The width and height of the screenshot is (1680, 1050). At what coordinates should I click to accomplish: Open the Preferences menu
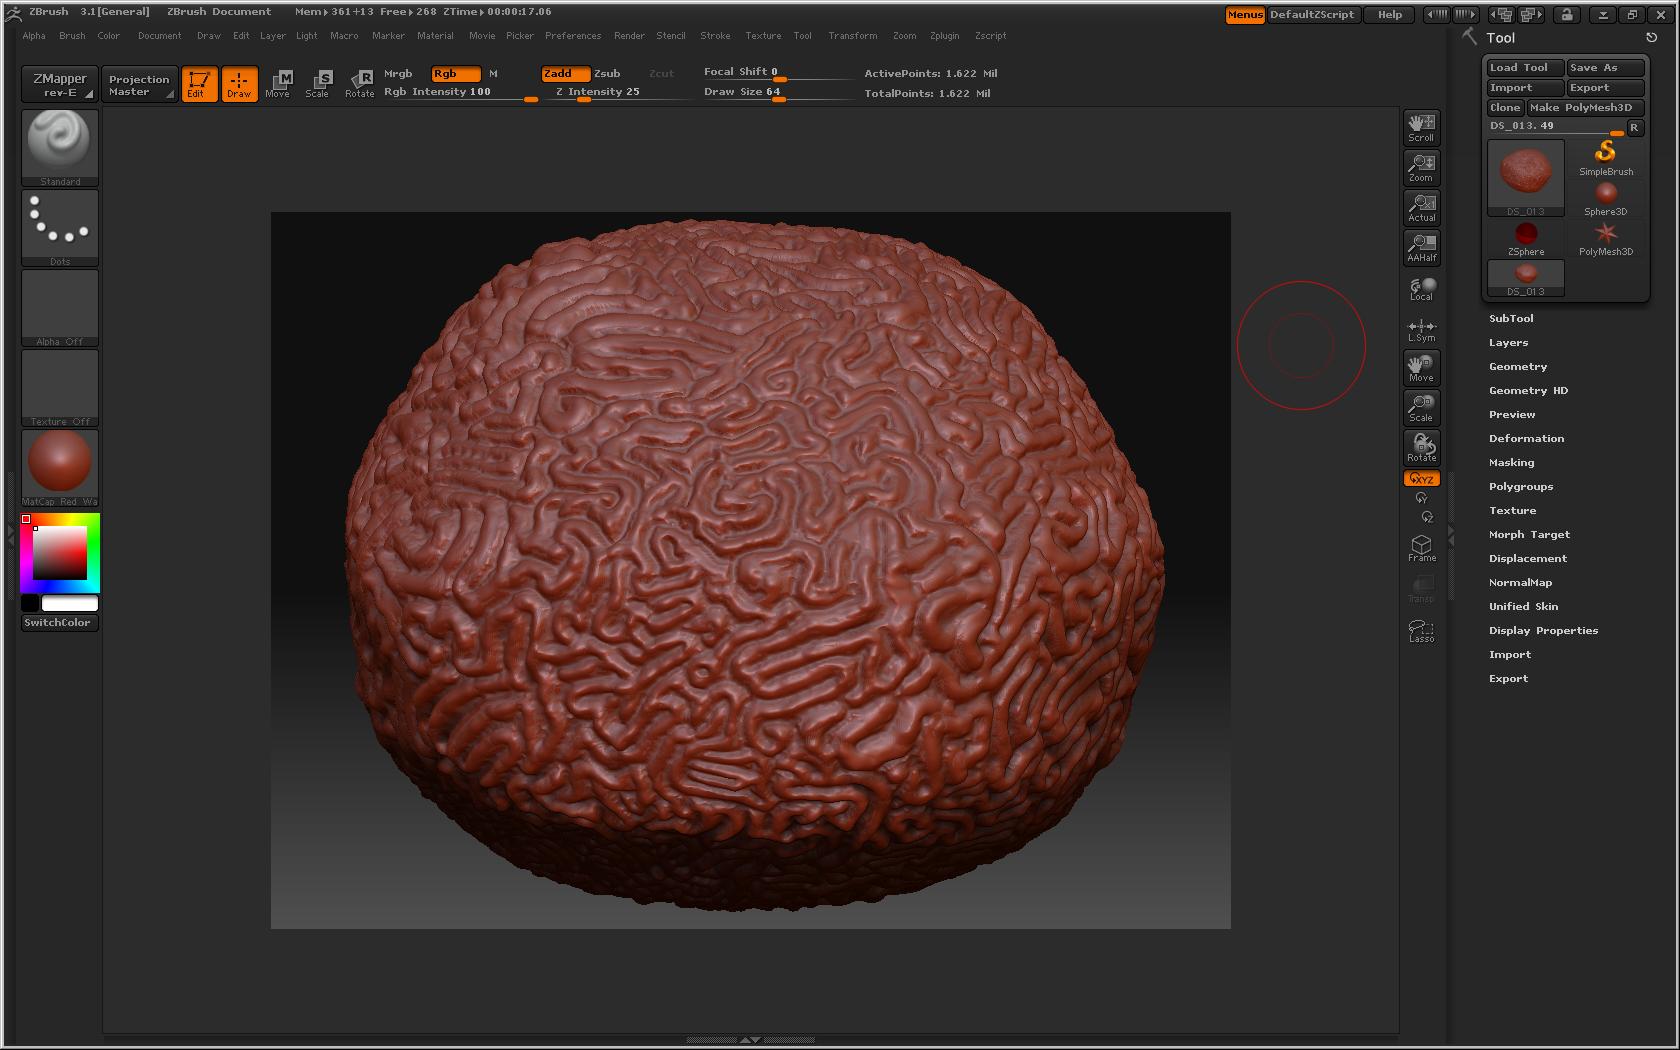[x=573, y=36]
